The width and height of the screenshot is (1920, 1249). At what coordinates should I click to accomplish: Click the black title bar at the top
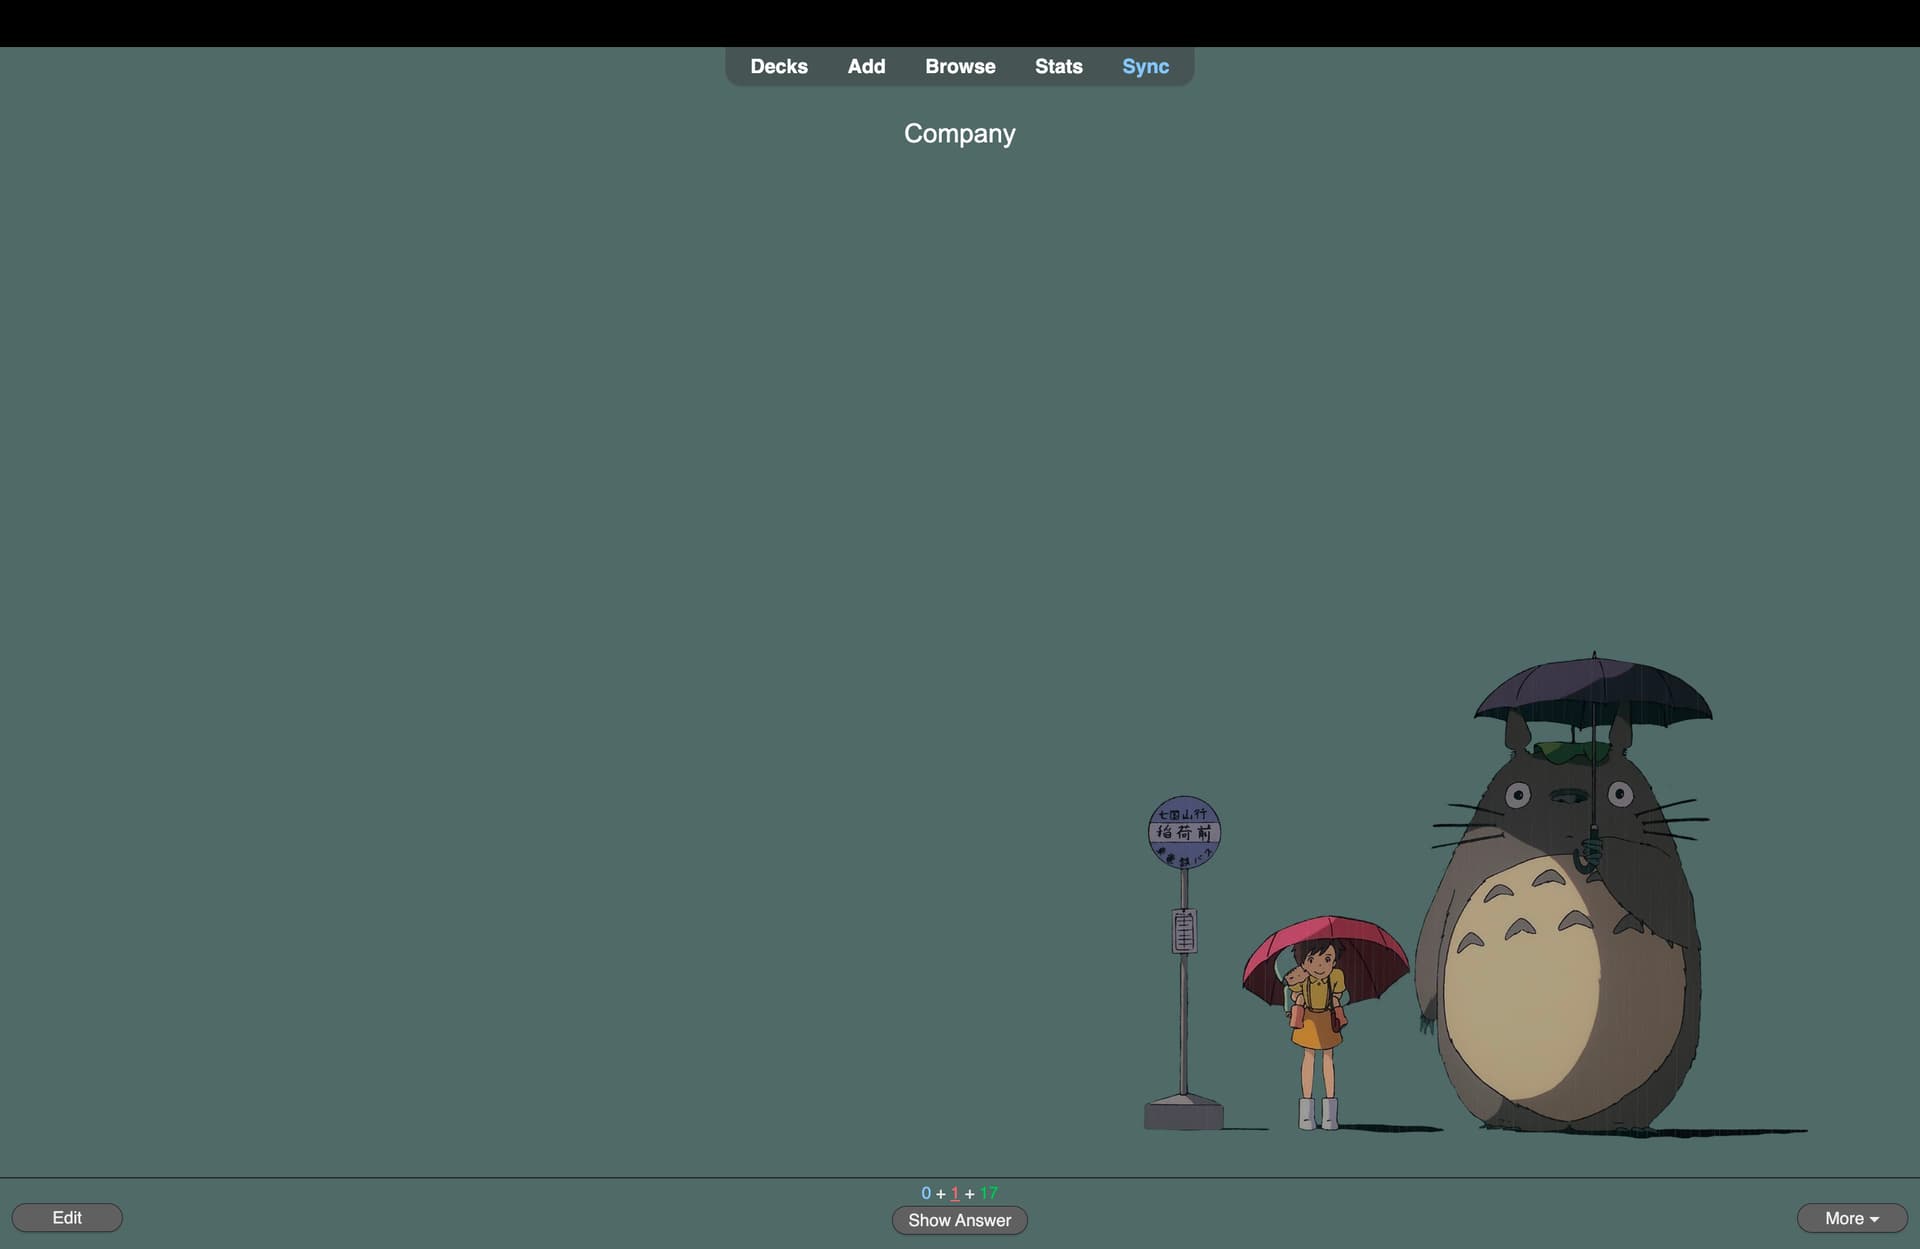[960, 23]
